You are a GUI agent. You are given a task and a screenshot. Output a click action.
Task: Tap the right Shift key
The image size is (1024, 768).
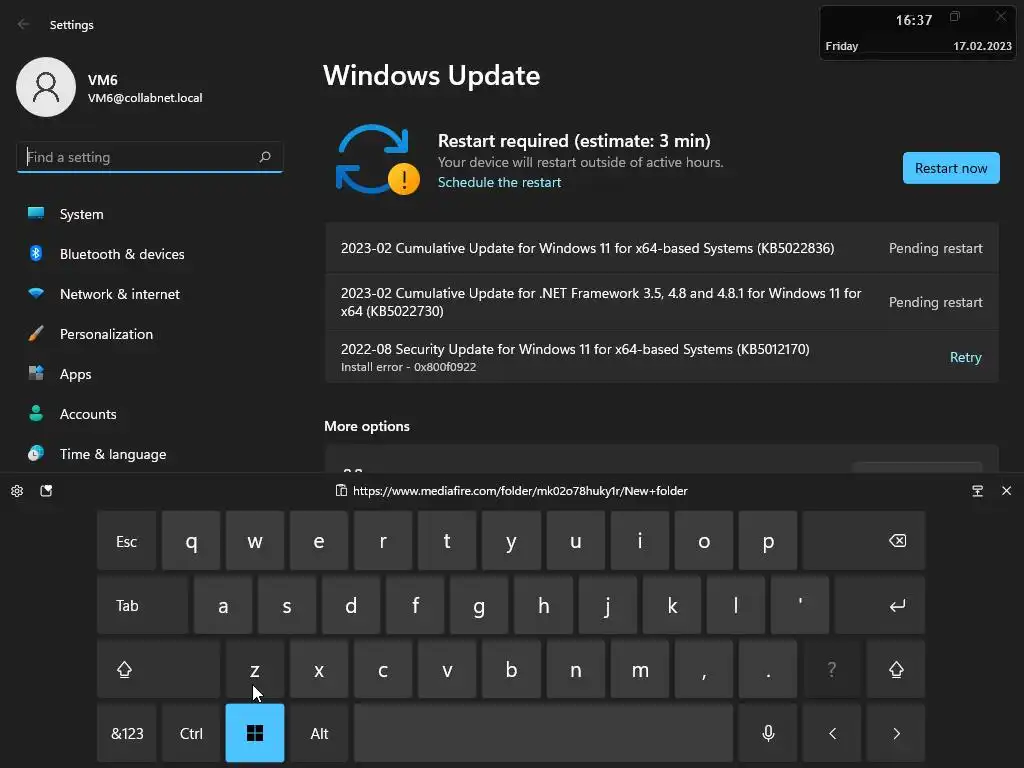coord(895,669)
